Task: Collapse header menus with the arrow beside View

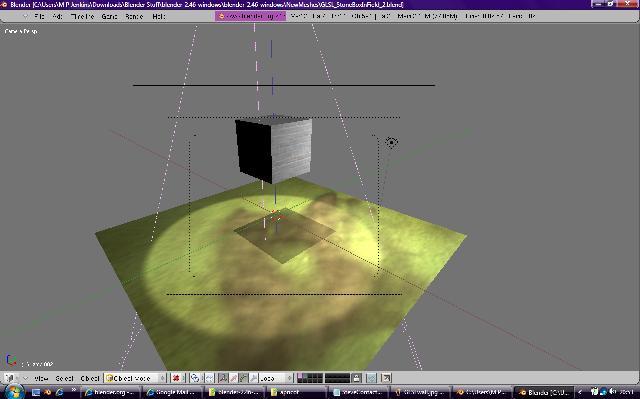Action: coord(25,378)
